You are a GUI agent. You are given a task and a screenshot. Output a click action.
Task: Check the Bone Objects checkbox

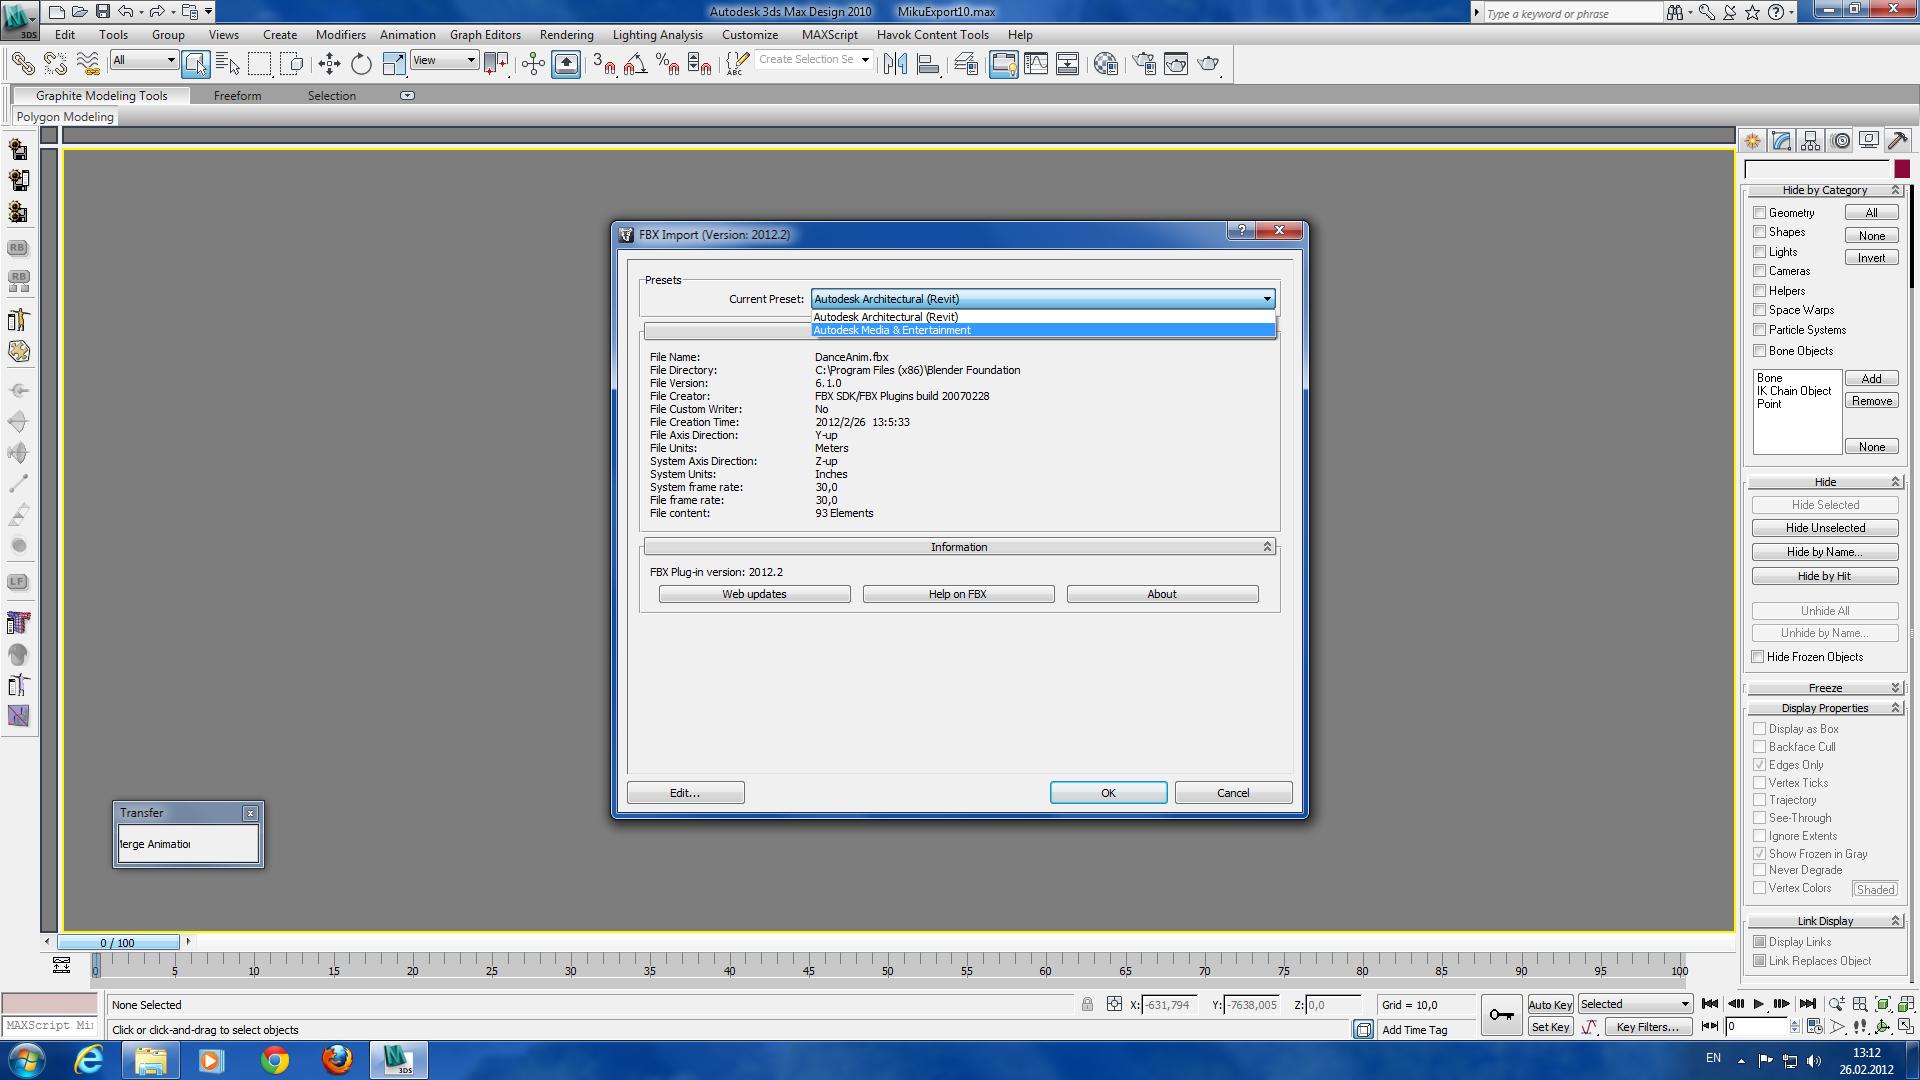(1759, 351)
